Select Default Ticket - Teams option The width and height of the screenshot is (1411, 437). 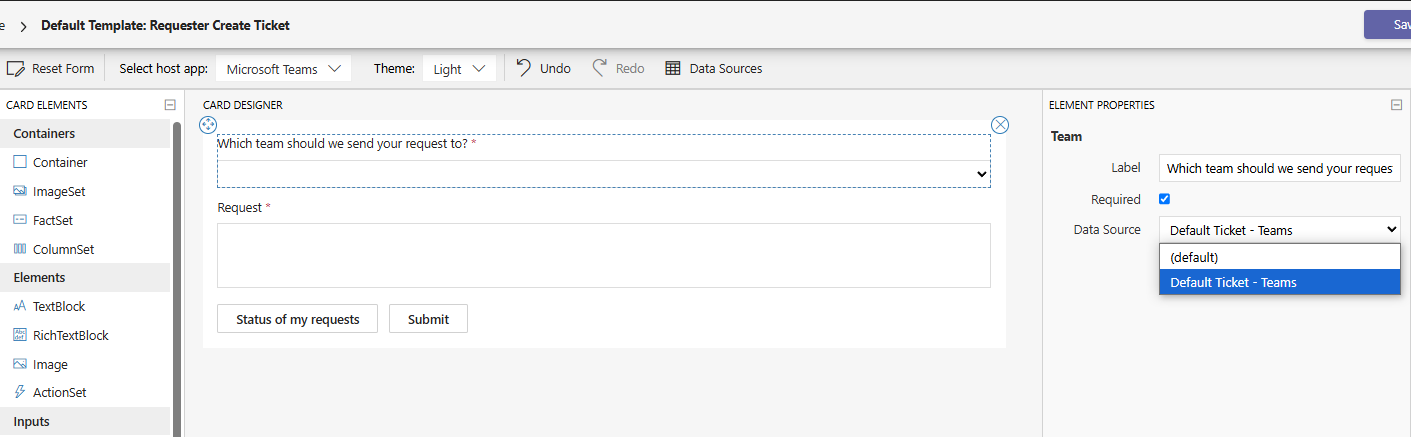click(1280, 282)
